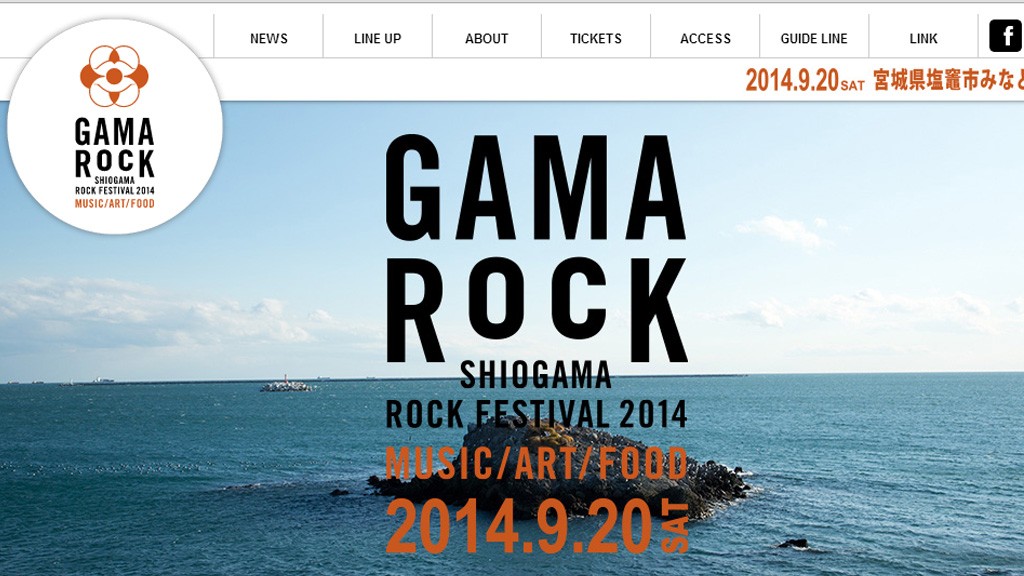Click SHIOGAMA ROCK FESTIVAL 2014 hero subtitle
The width and height of the screenshot is (1024, 576).
click(536, 394)
